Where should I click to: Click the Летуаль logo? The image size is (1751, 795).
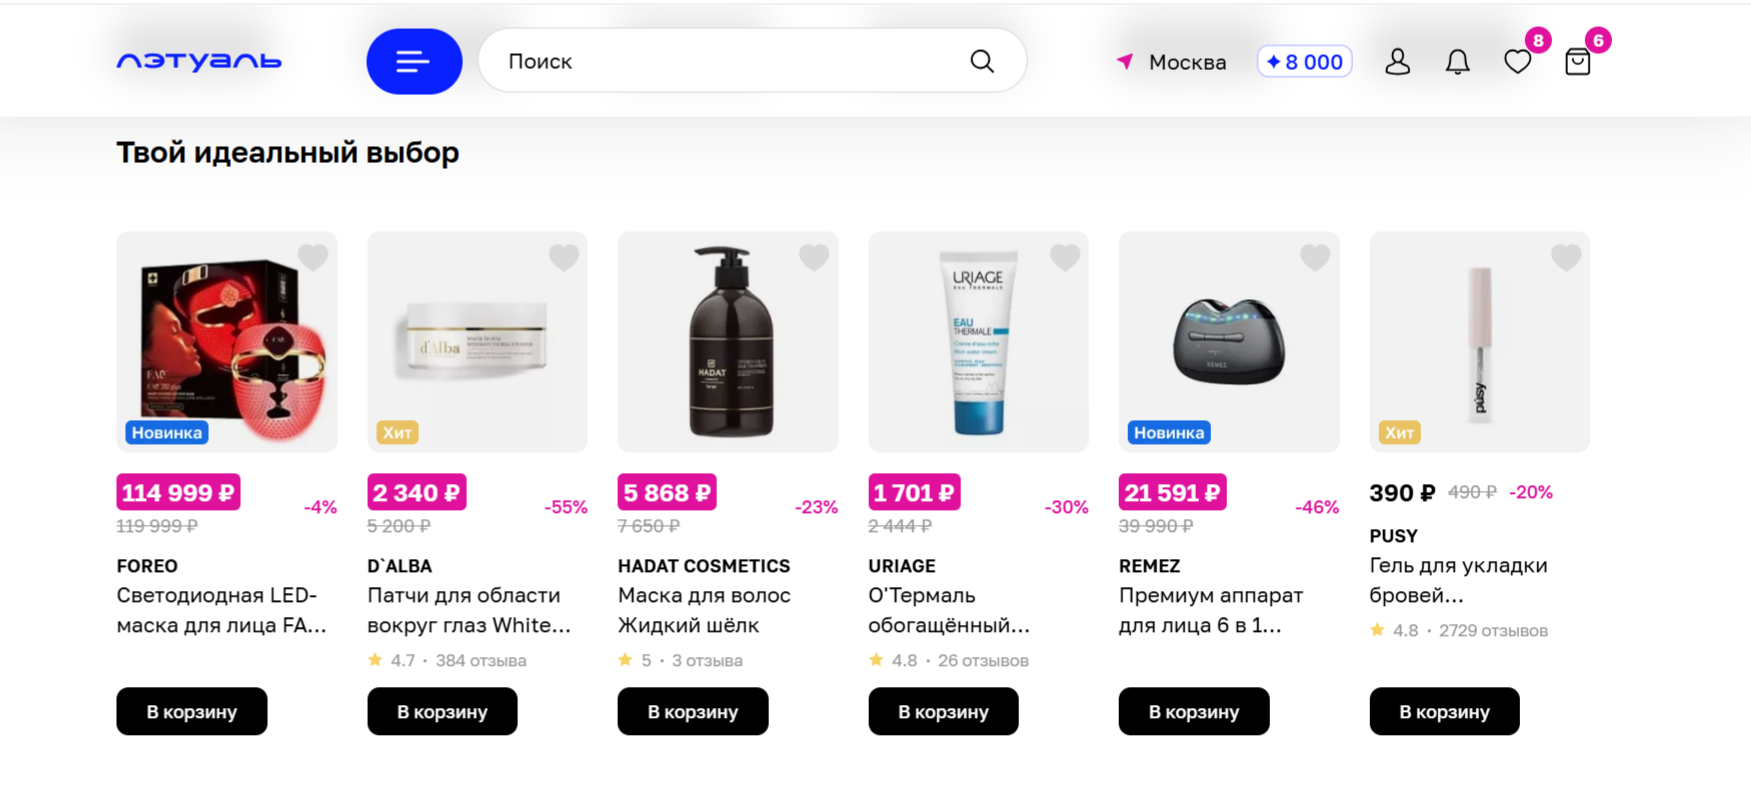click(x=199, y=62)
